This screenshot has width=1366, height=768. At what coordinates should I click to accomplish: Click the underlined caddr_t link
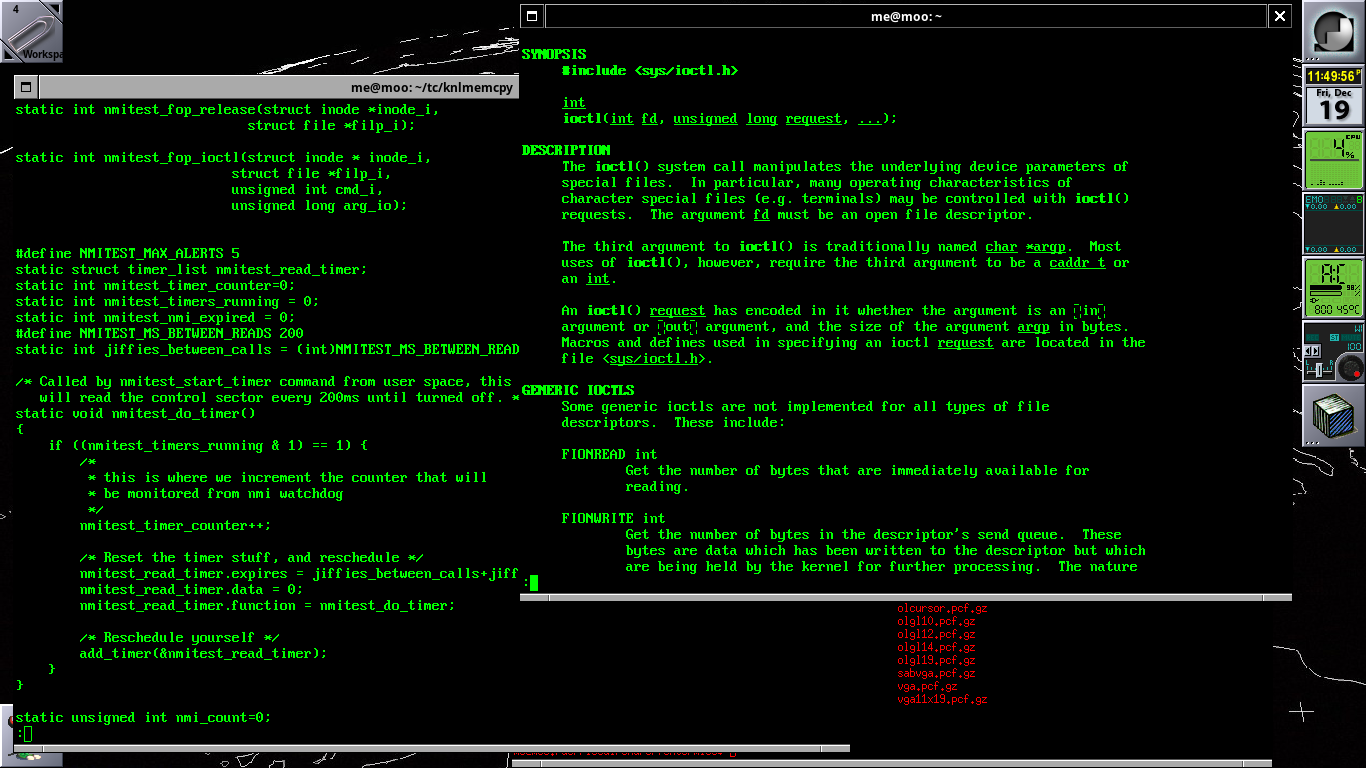[x=1077, y=262]
